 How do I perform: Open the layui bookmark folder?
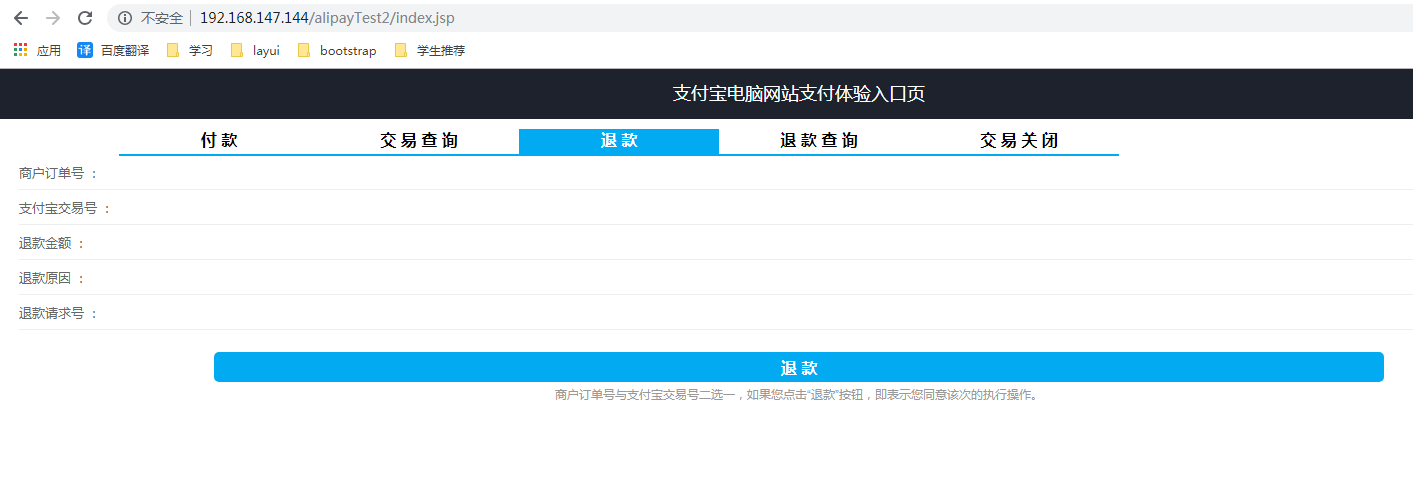click(x=255, y=50)
